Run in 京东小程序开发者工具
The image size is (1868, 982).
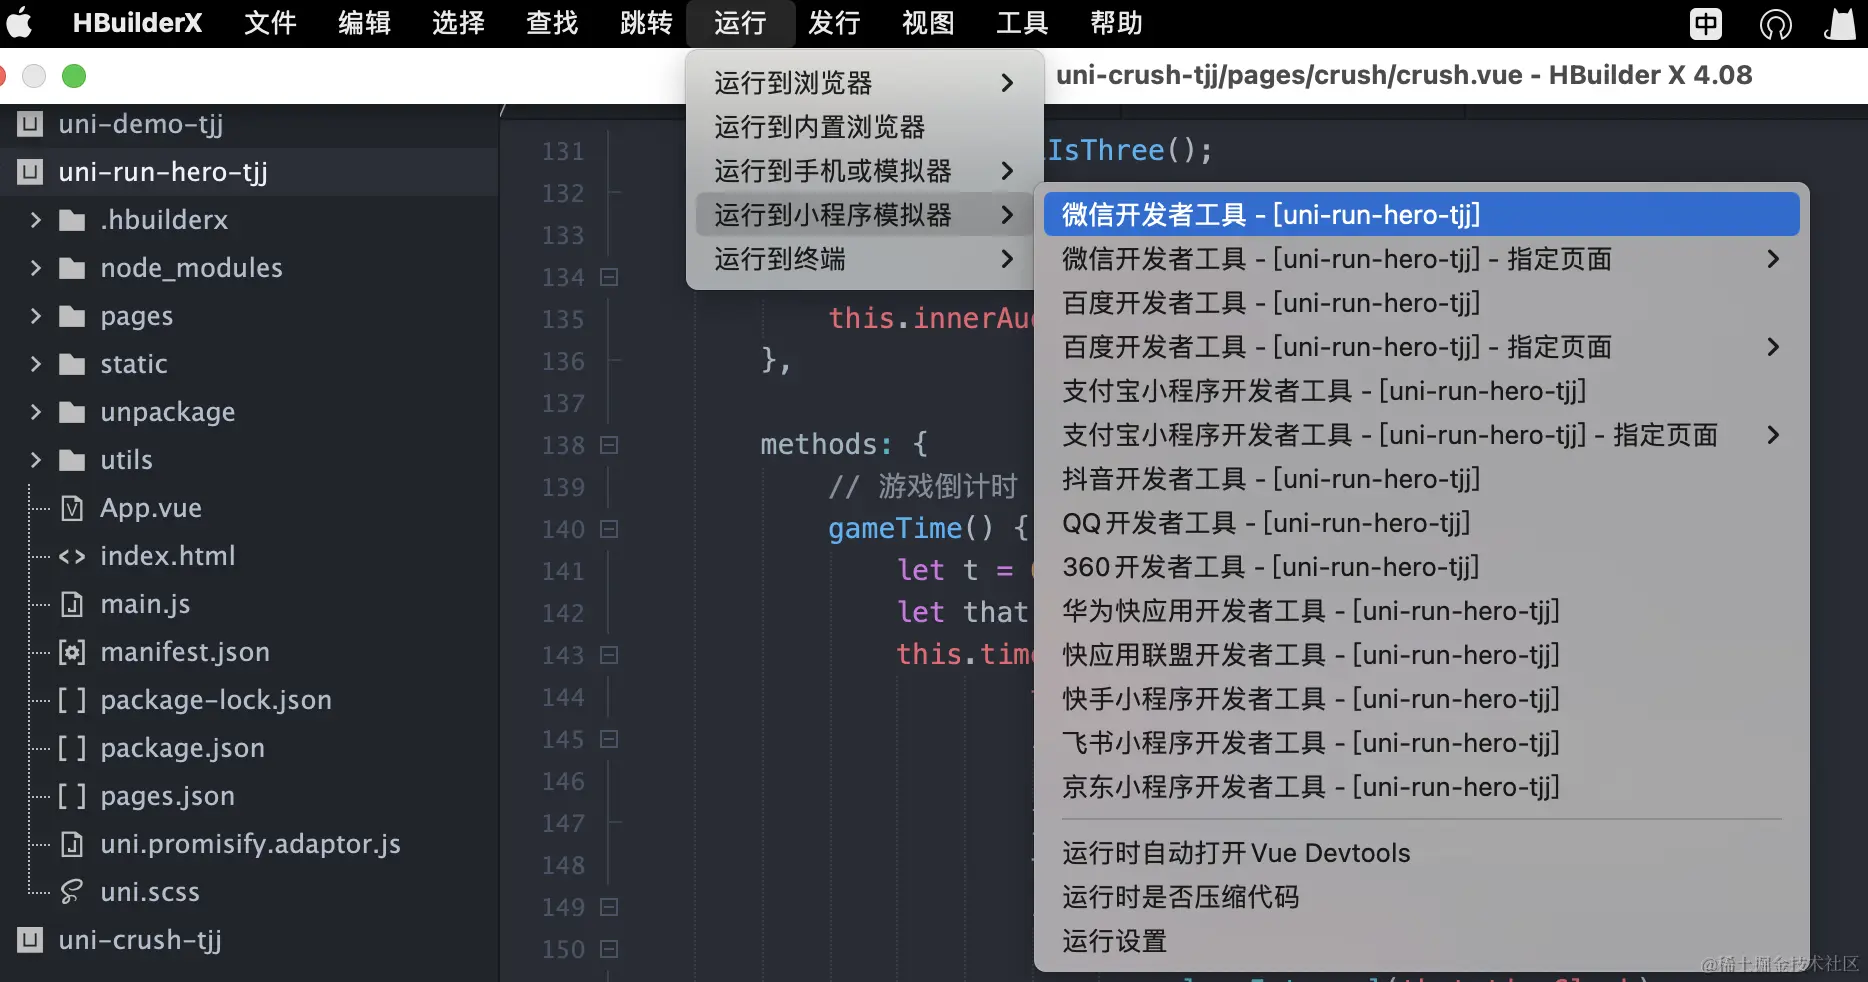click(1421, 787)
